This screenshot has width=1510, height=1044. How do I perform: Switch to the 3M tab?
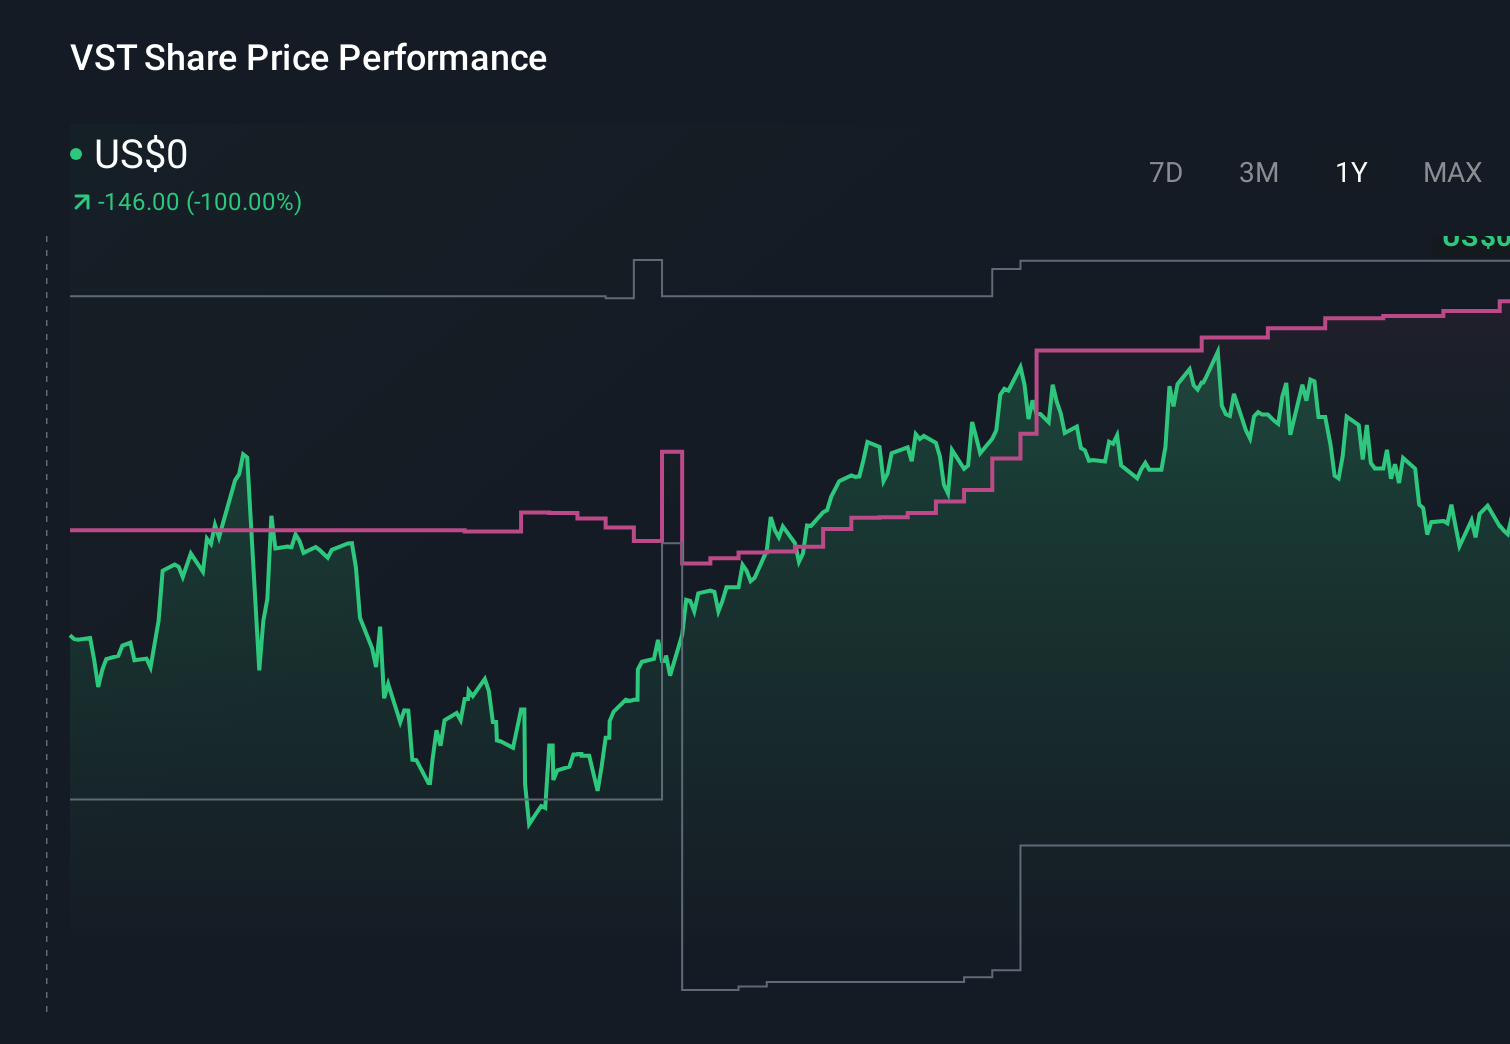coord(1259,172)
